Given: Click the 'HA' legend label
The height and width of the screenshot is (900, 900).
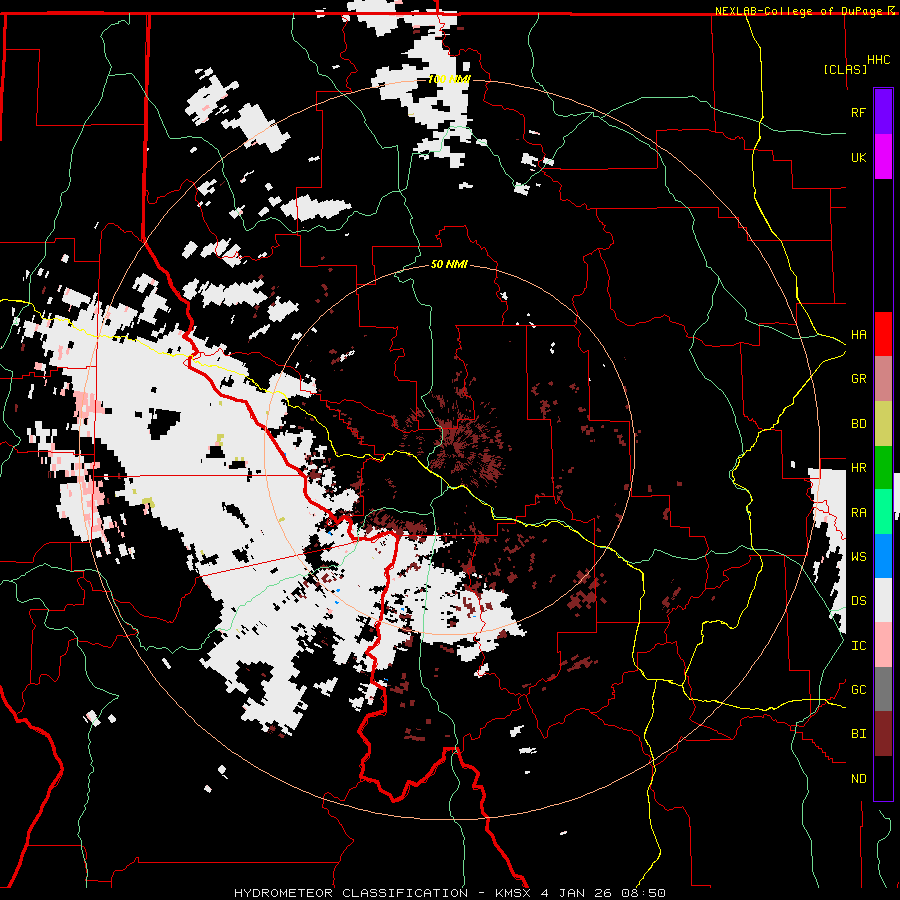Looking at the screenshot, I should [858, 335].
